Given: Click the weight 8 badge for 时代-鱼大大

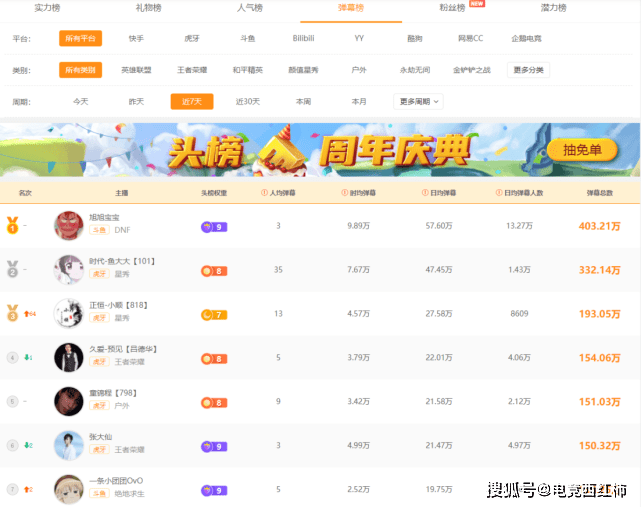Looking at the screenshot, I should (214, 271).
